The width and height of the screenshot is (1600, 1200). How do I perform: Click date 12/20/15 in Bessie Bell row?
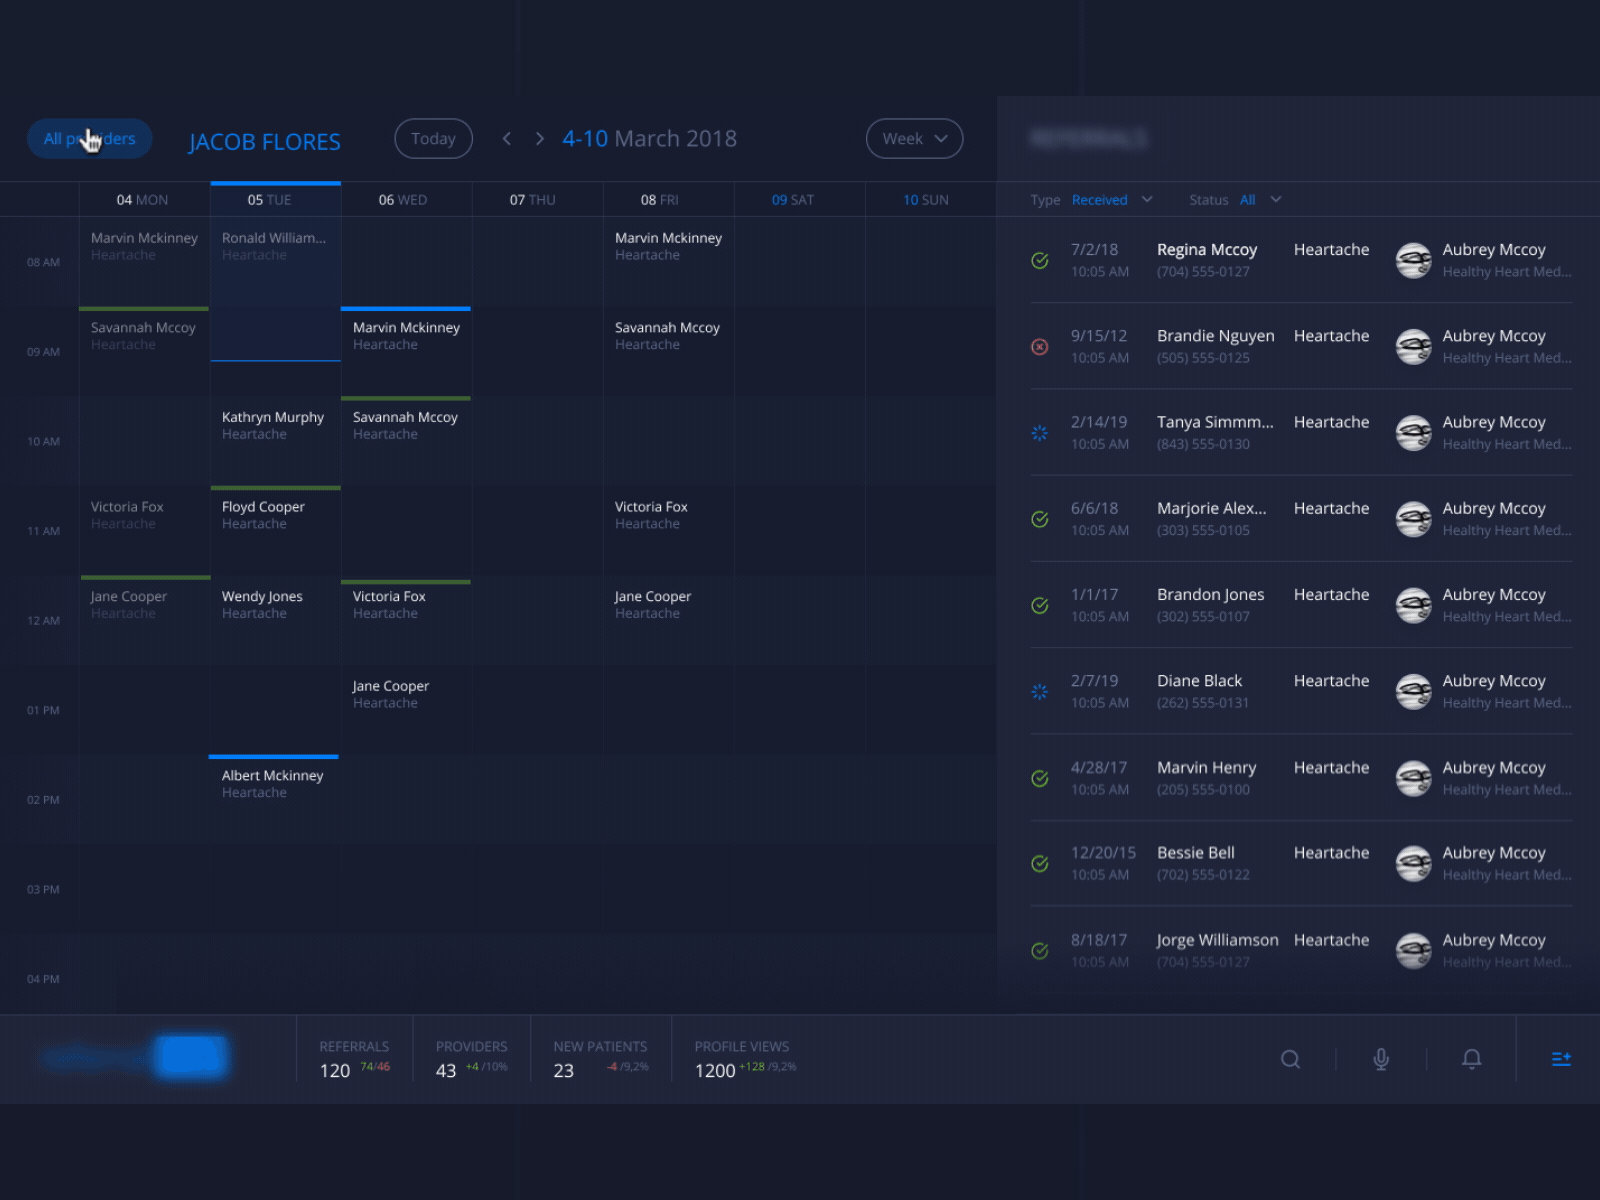(x=1103, y=853)
